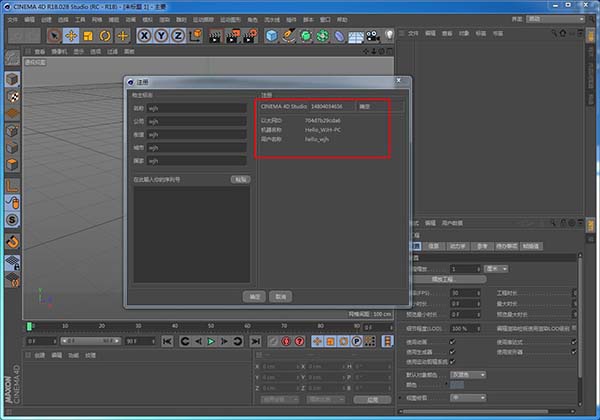Toggle the 使用运动剪辑系统 checkbox
This screenshot has width=600, height=420.
pos(452,361)
